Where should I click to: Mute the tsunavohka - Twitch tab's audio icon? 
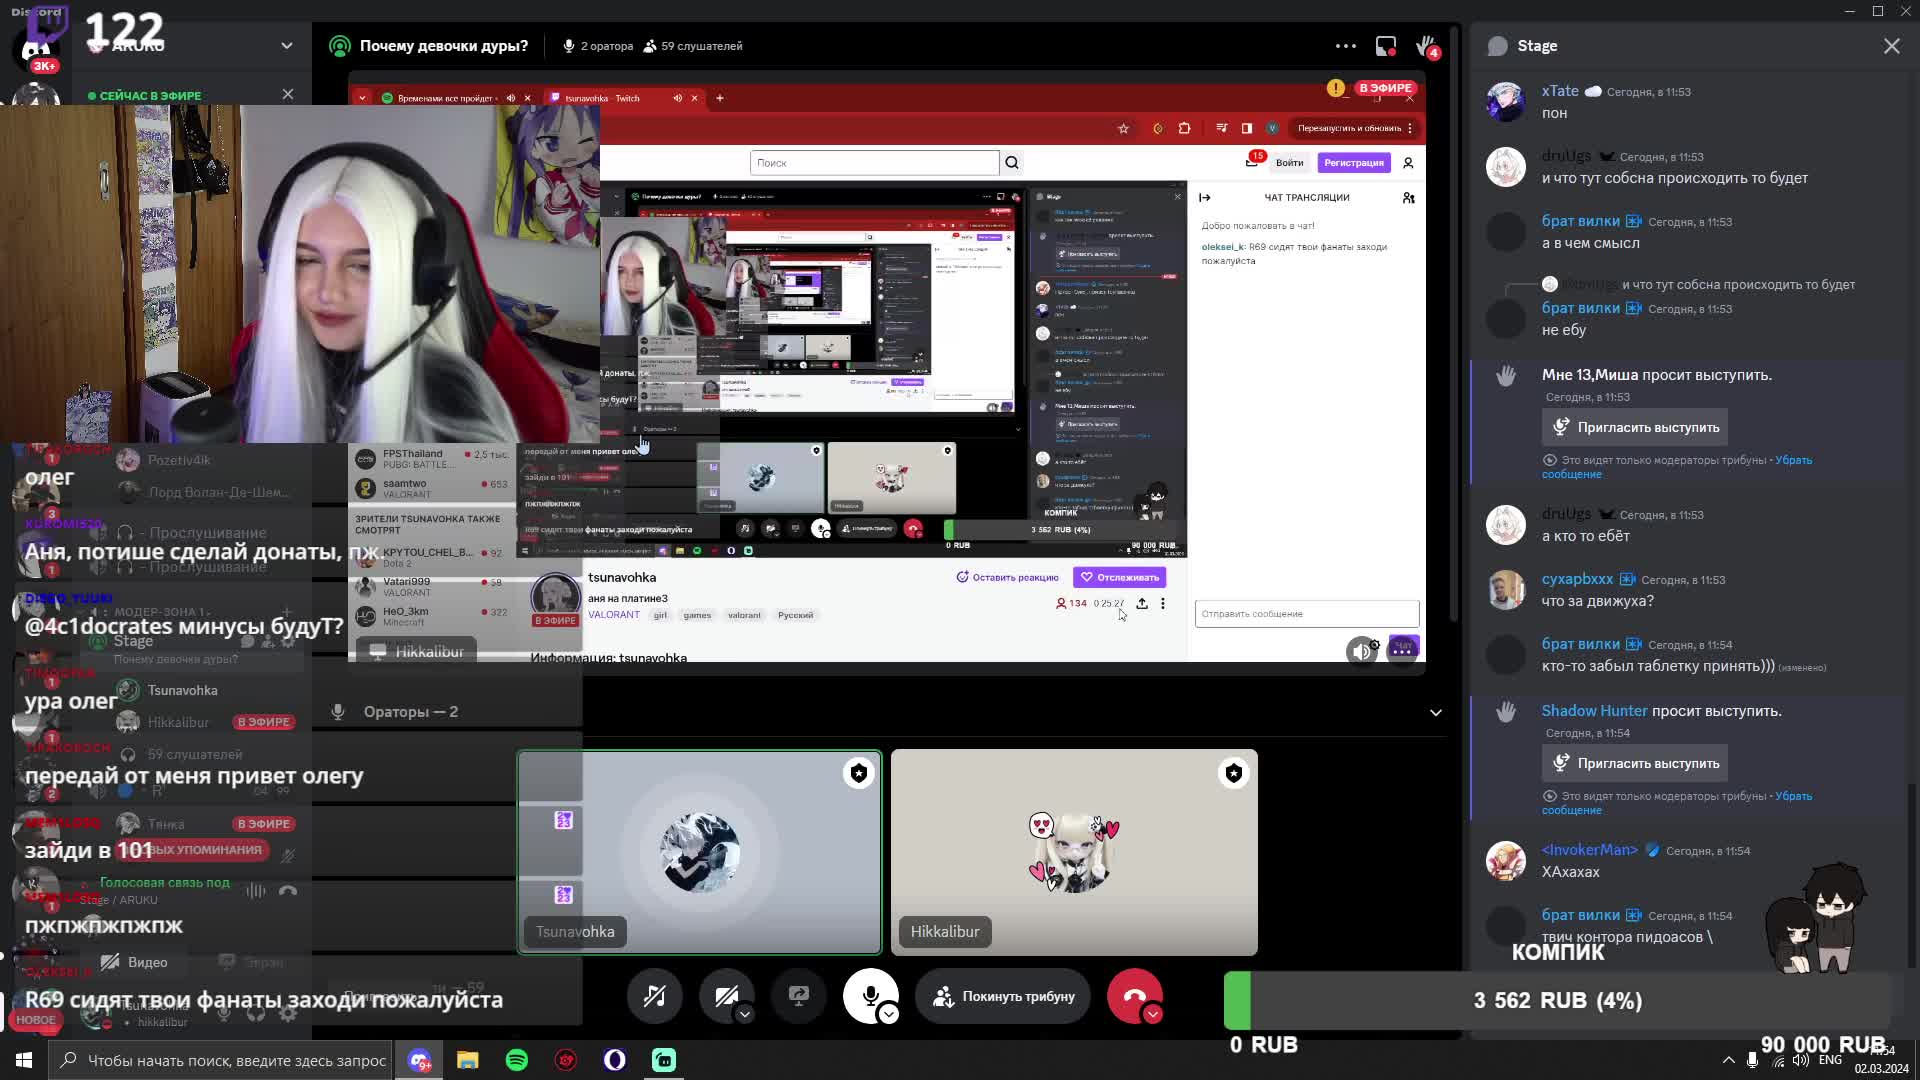click(x=677, y=98)
